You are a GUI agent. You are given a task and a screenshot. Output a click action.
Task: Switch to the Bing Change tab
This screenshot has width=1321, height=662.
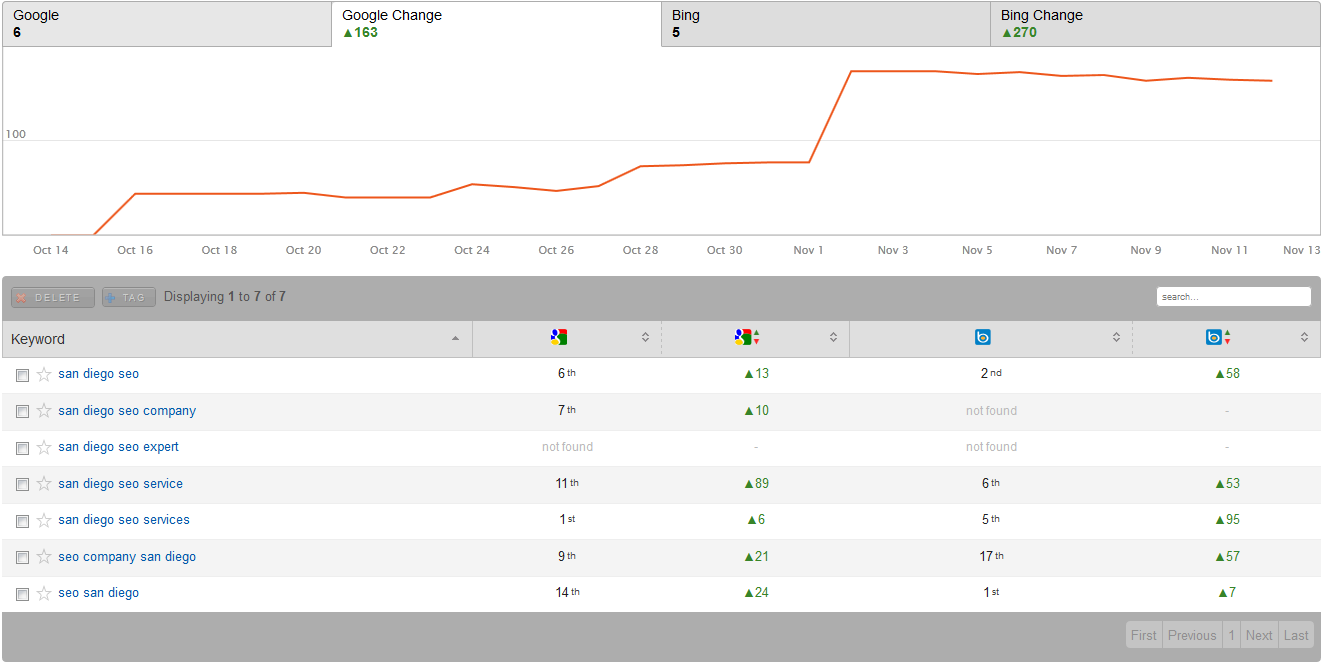[1154, 24]
